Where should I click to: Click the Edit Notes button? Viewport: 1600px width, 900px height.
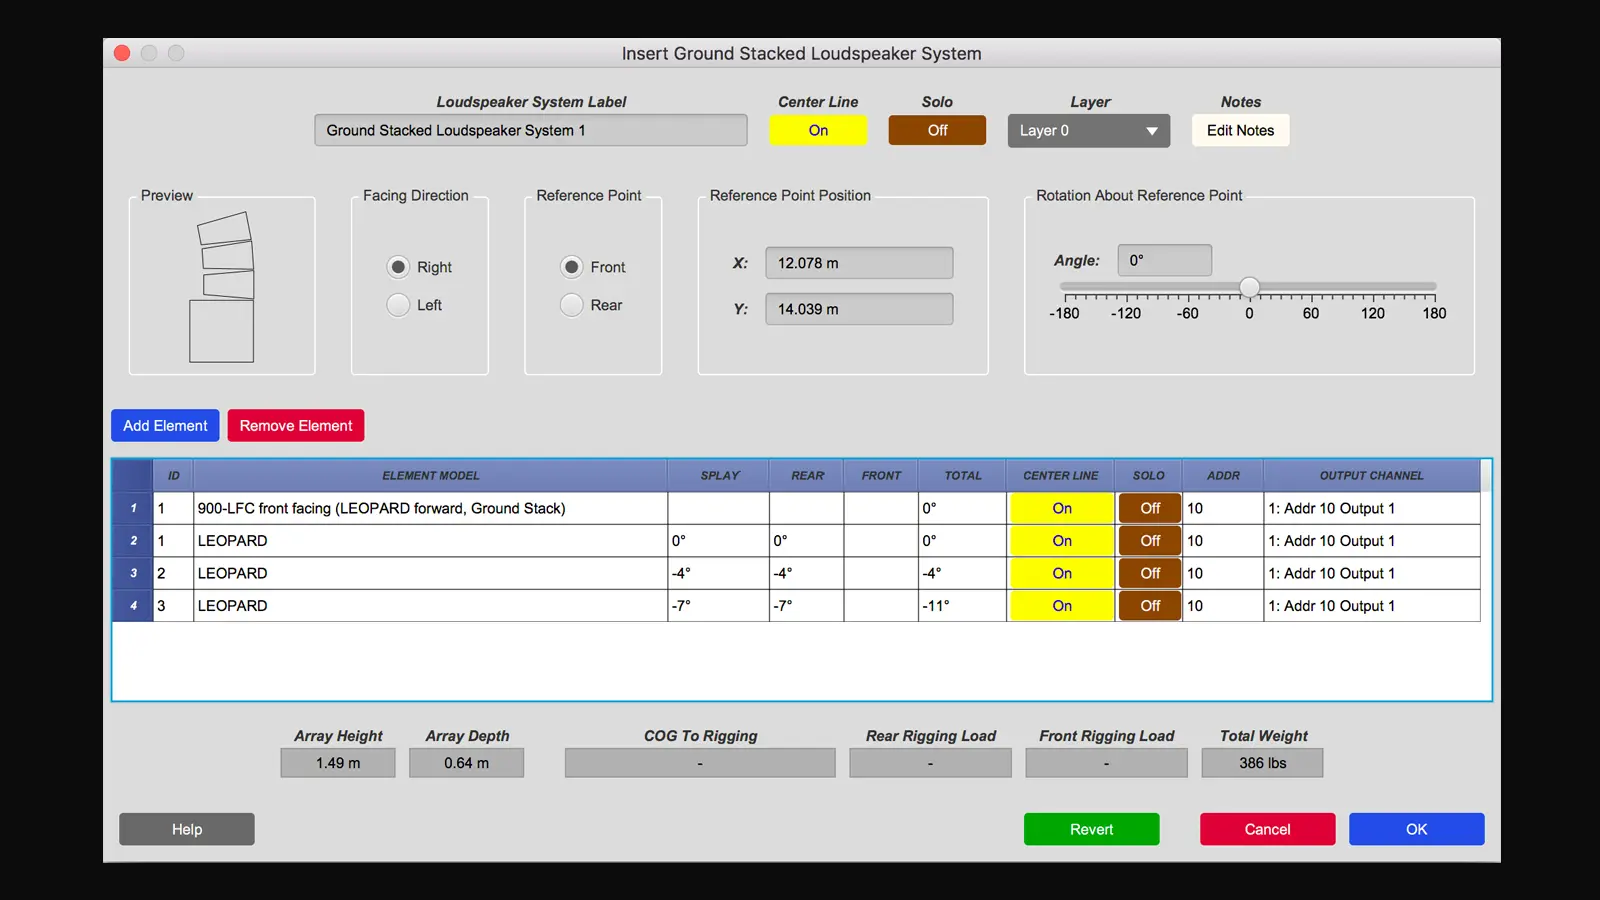pyautogui.click(x=1240, y=130)
